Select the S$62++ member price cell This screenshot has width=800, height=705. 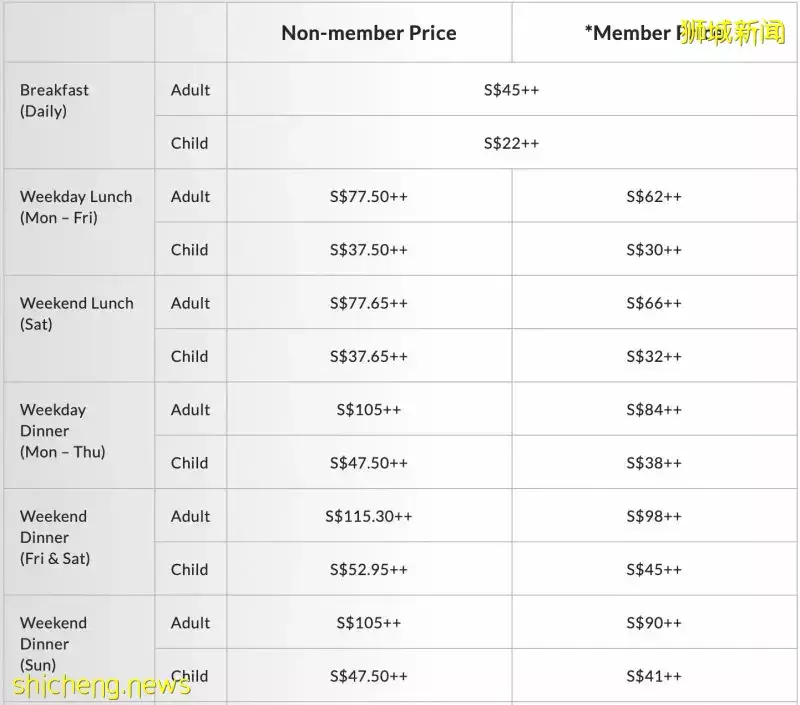pyautogui.click(x=654, y=197)
